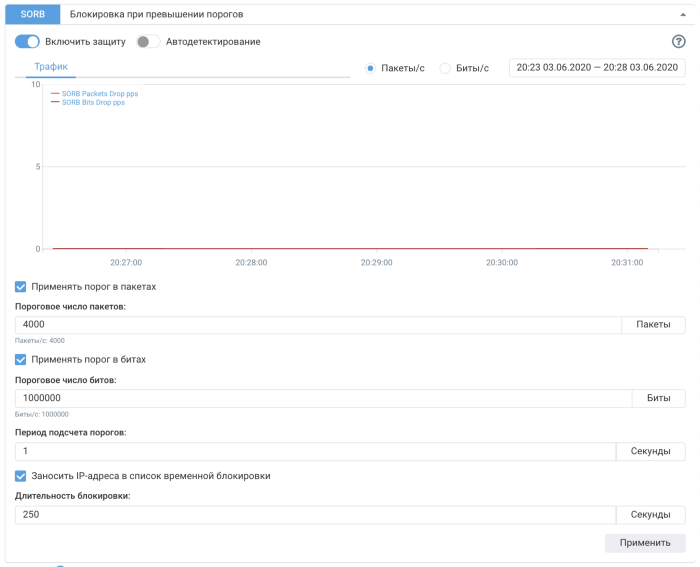
Task: Click the help question mark icon
Action: click(x=679, y=42)
